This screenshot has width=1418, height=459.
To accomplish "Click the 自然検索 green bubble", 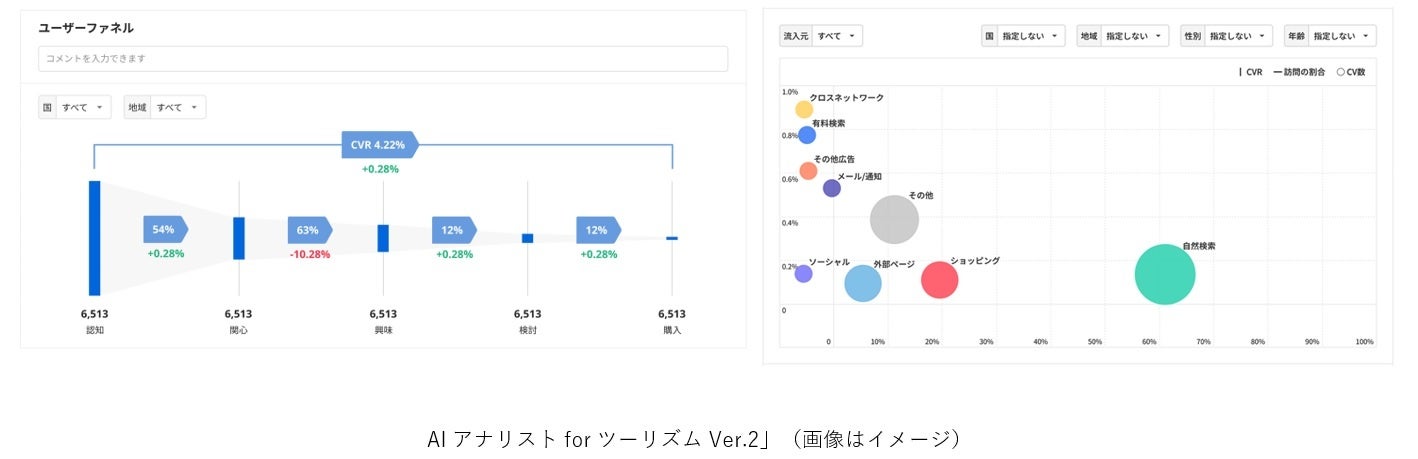I will click(x=1165, y=274).
